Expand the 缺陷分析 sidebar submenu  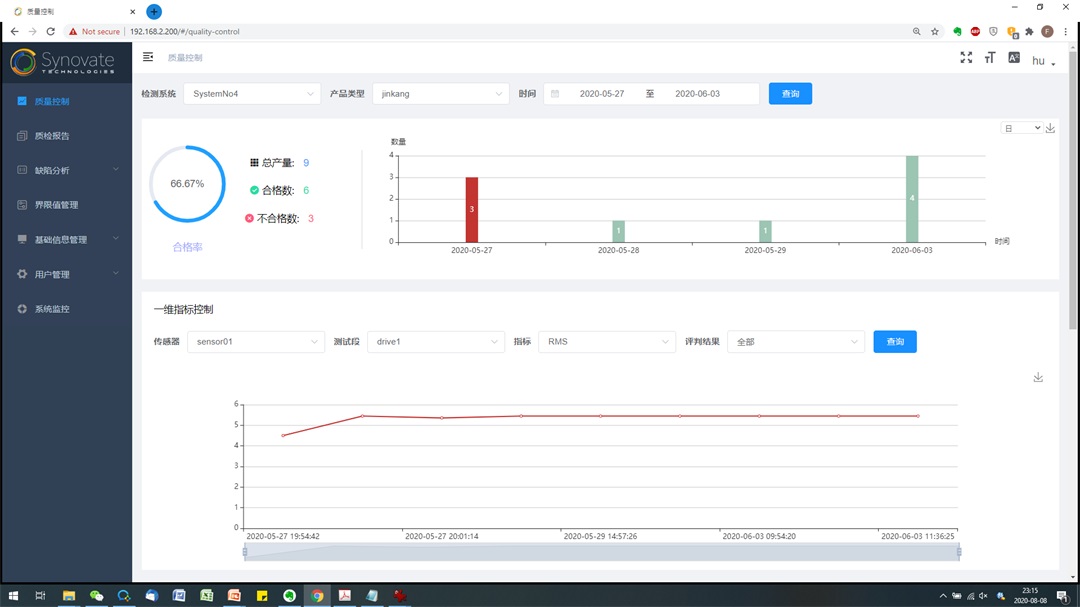66,170
